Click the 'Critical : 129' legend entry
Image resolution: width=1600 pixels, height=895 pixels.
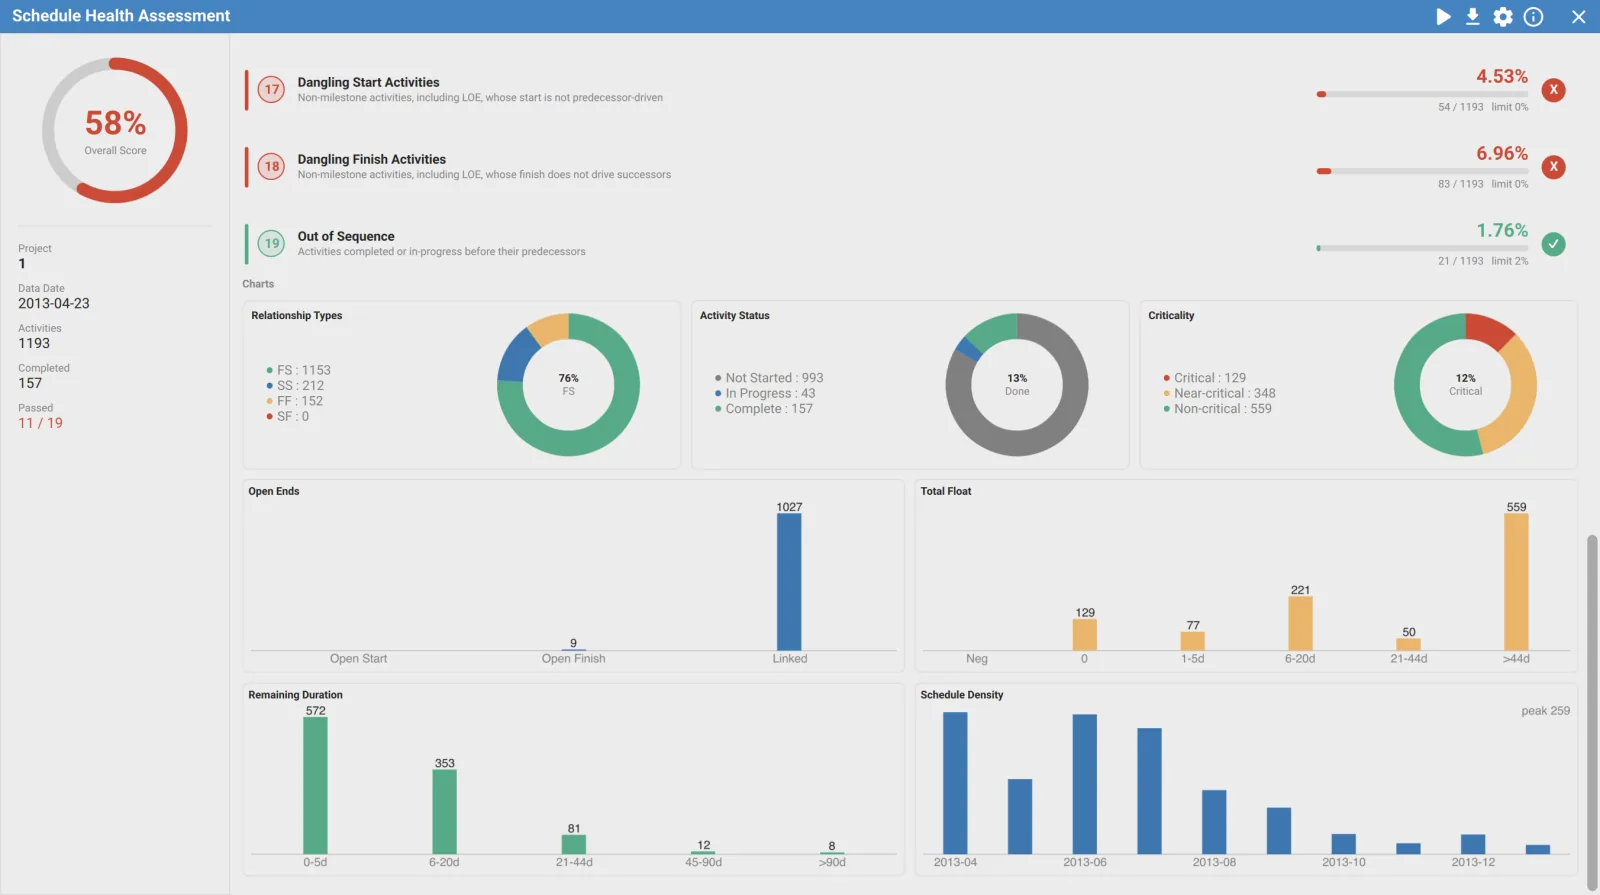click(1204, 378)
